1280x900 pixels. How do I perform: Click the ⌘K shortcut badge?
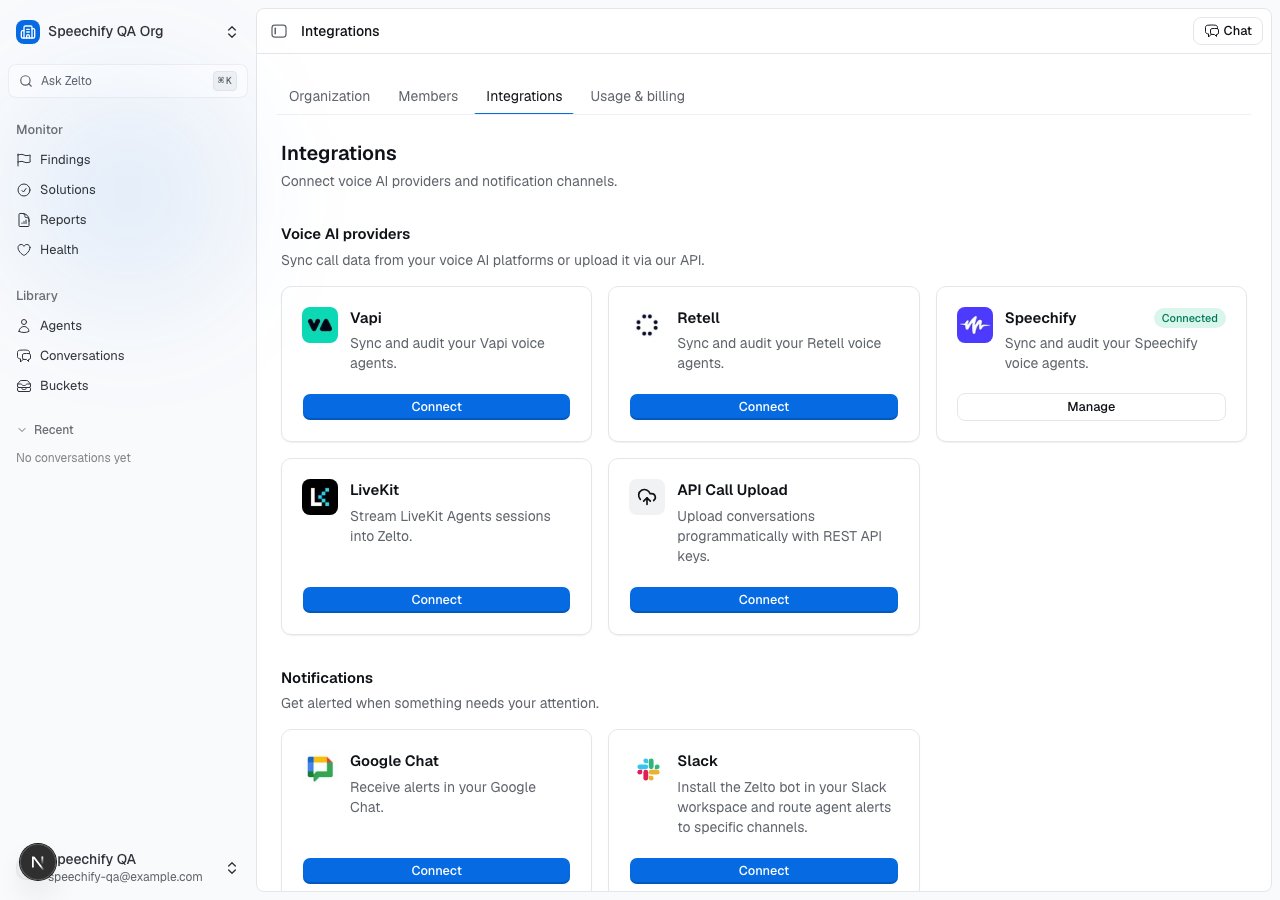(225, 81)
